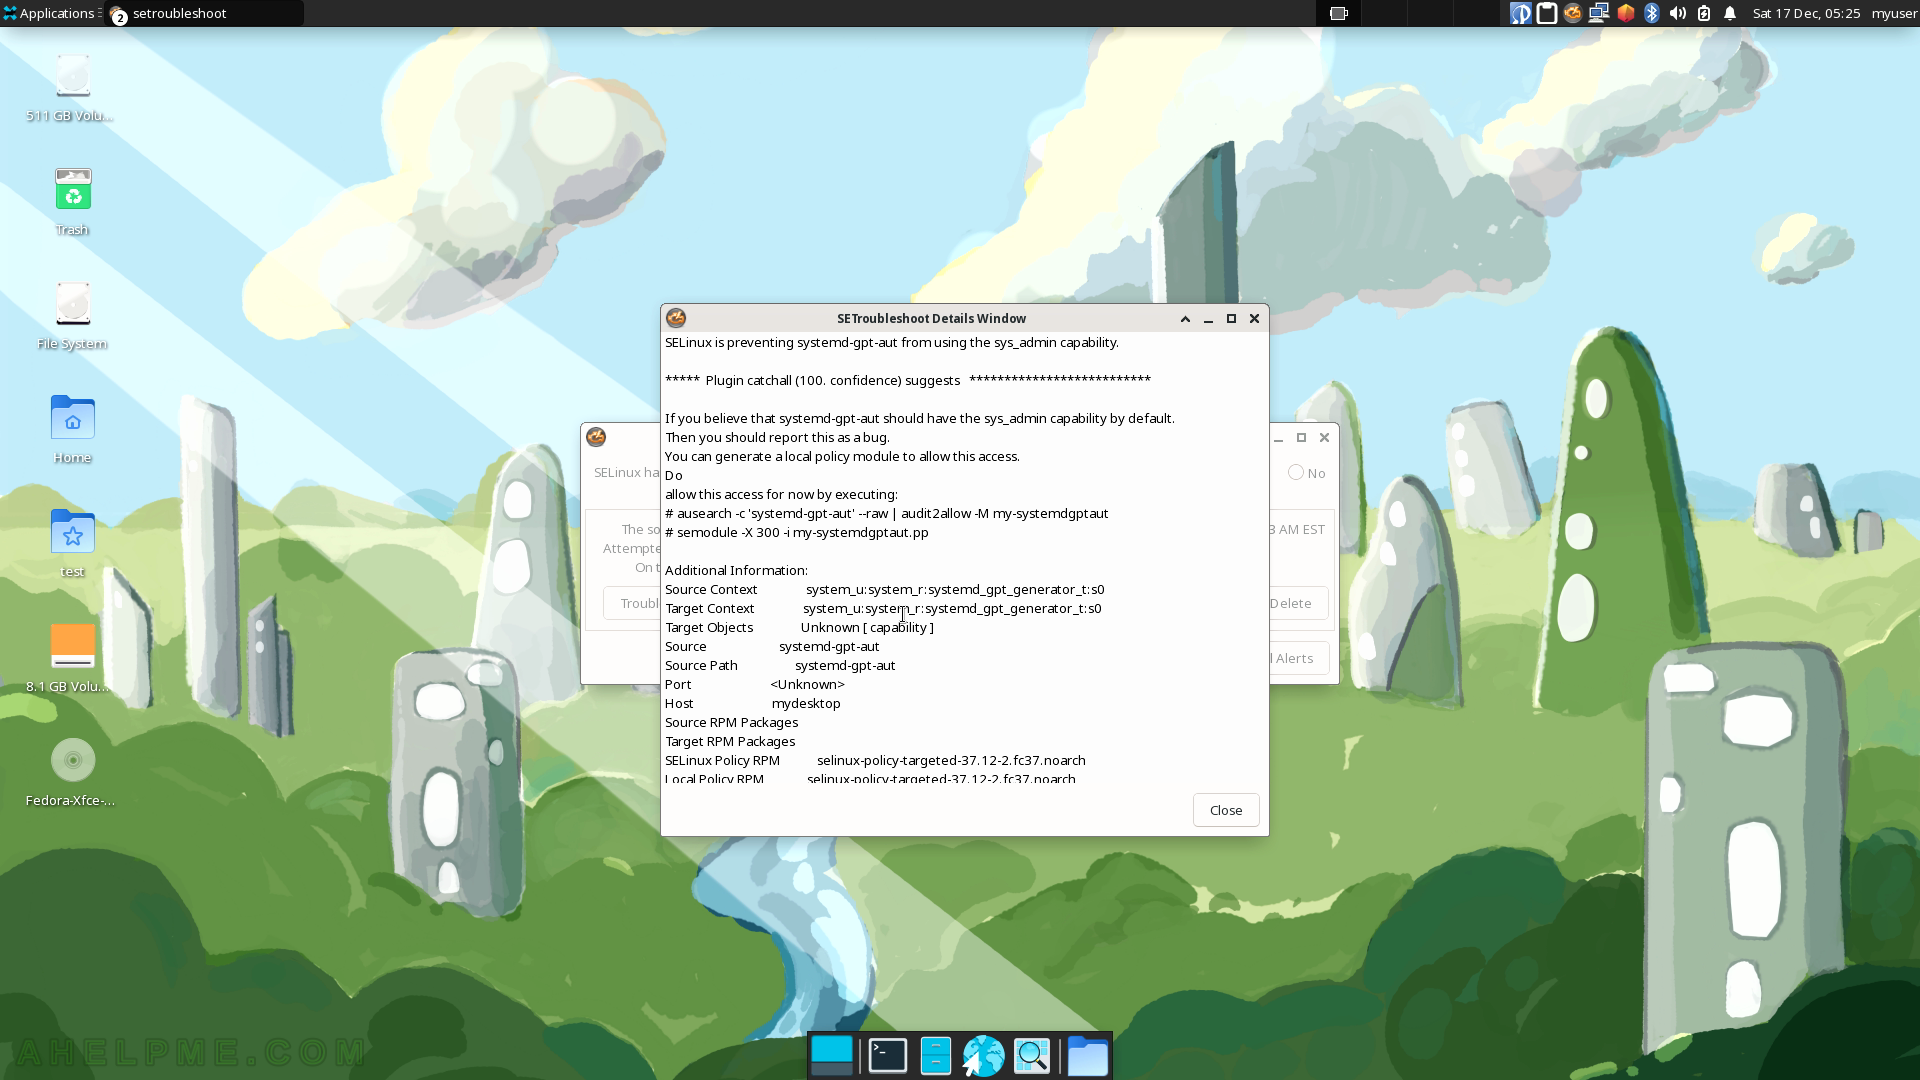The image size is (1920, 1080).
Task: Launch Terminal from the bottom dock
Action: click(x=887, y=1056)
